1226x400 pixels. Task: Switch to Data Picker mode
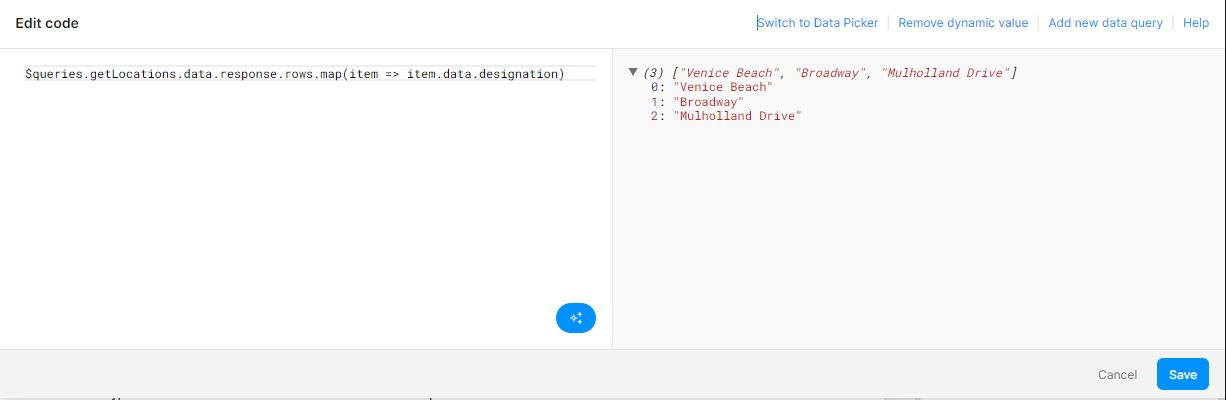(817, 23)
